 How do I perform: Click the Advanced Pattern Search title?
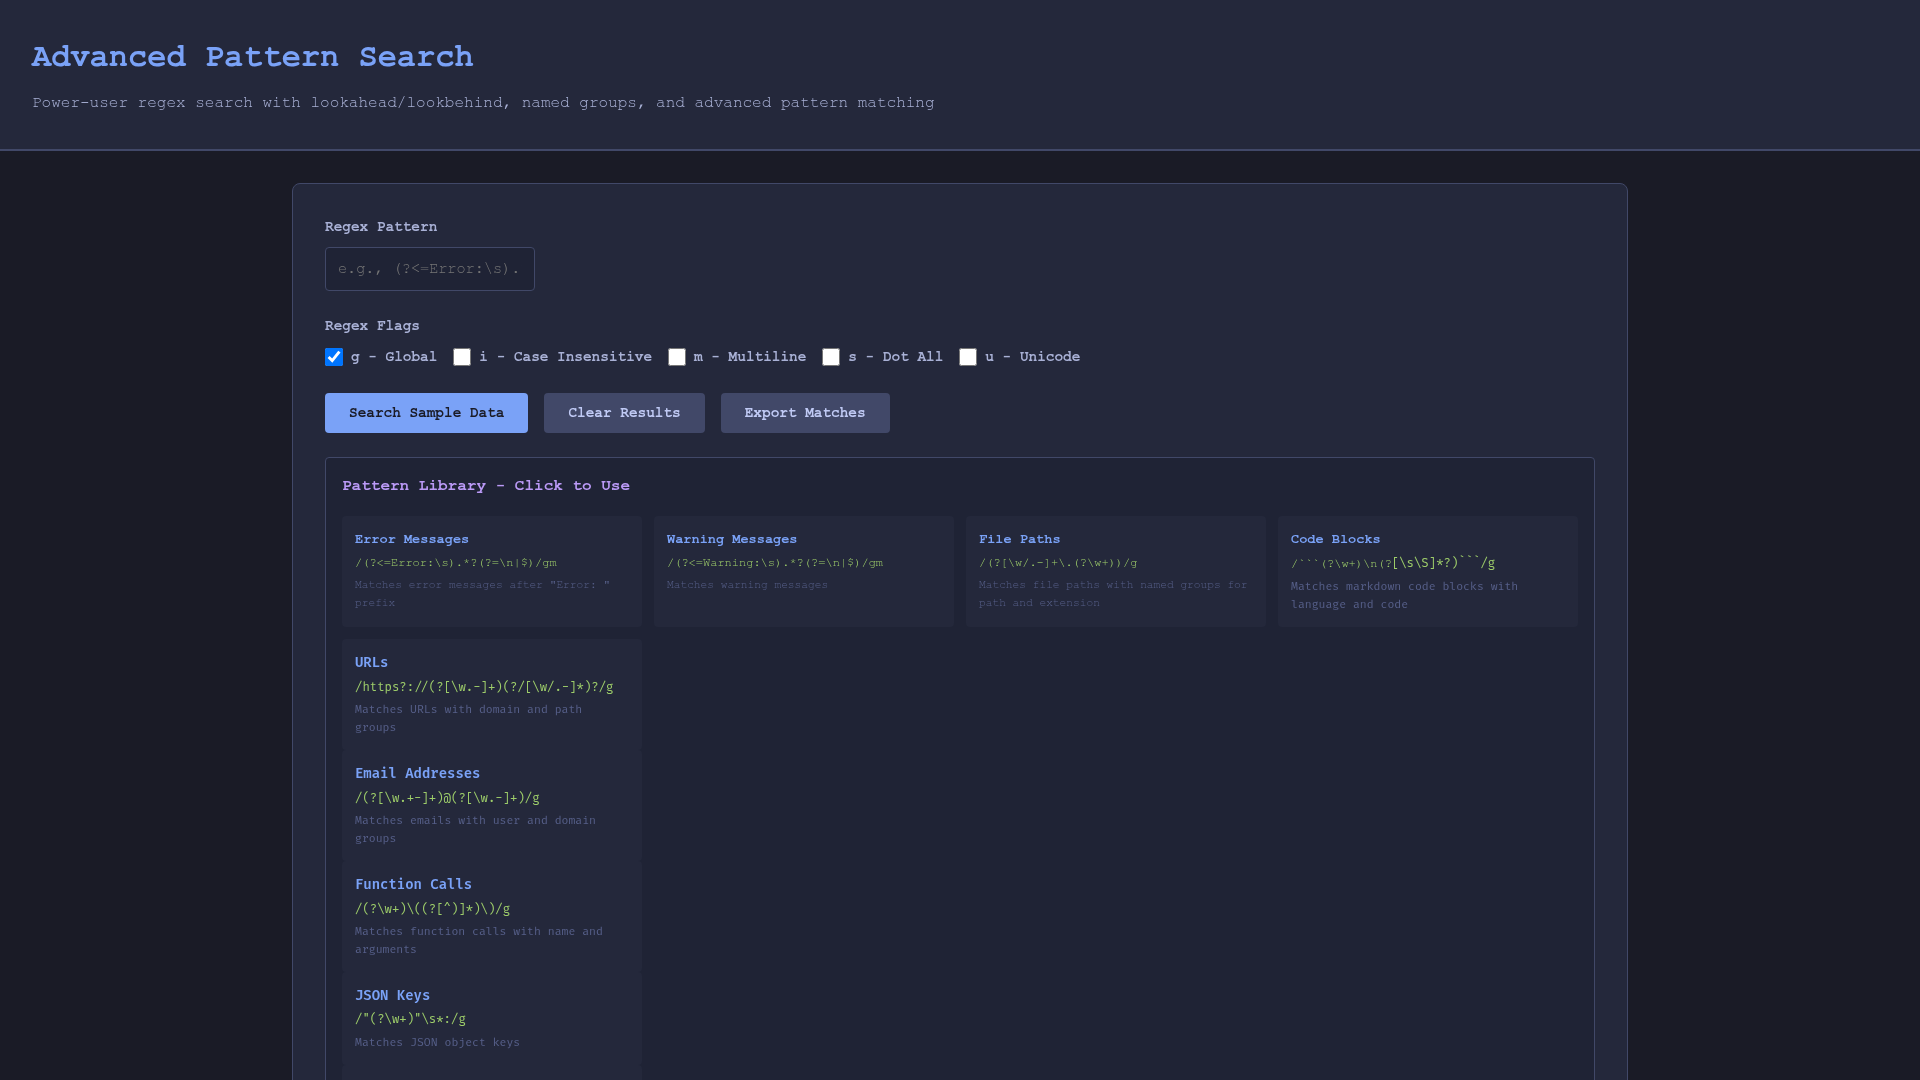[252, 57]
